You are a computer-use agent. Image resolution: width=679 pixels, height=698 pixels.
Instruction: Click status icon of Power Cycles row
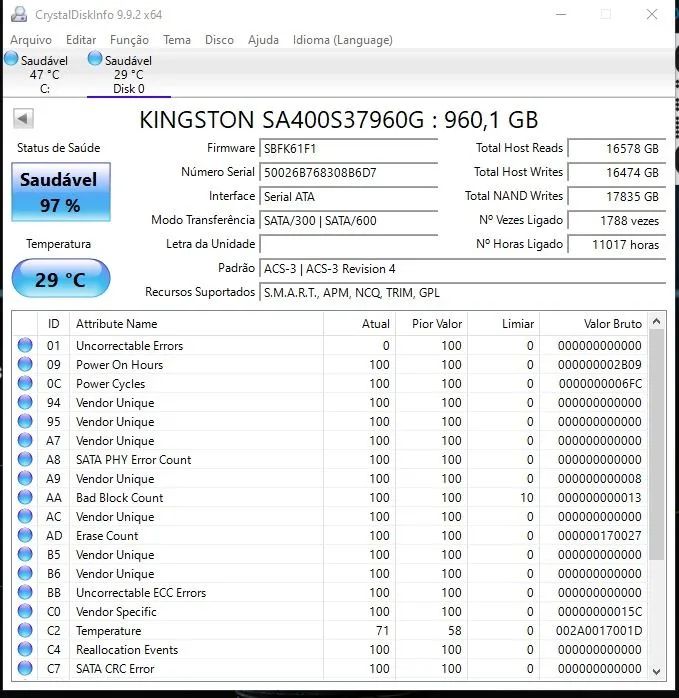click(x=25, y=383)
